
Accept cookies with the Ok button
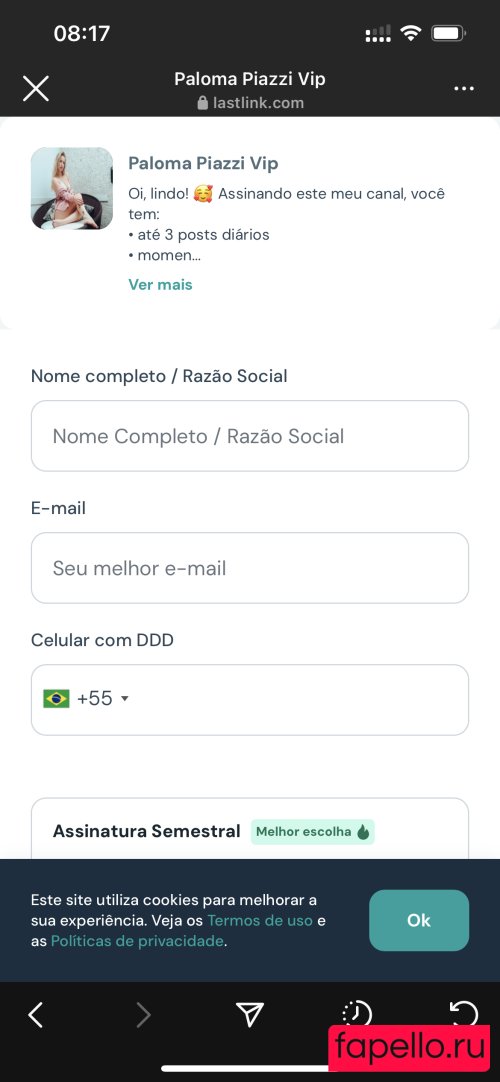coord(419,921)
